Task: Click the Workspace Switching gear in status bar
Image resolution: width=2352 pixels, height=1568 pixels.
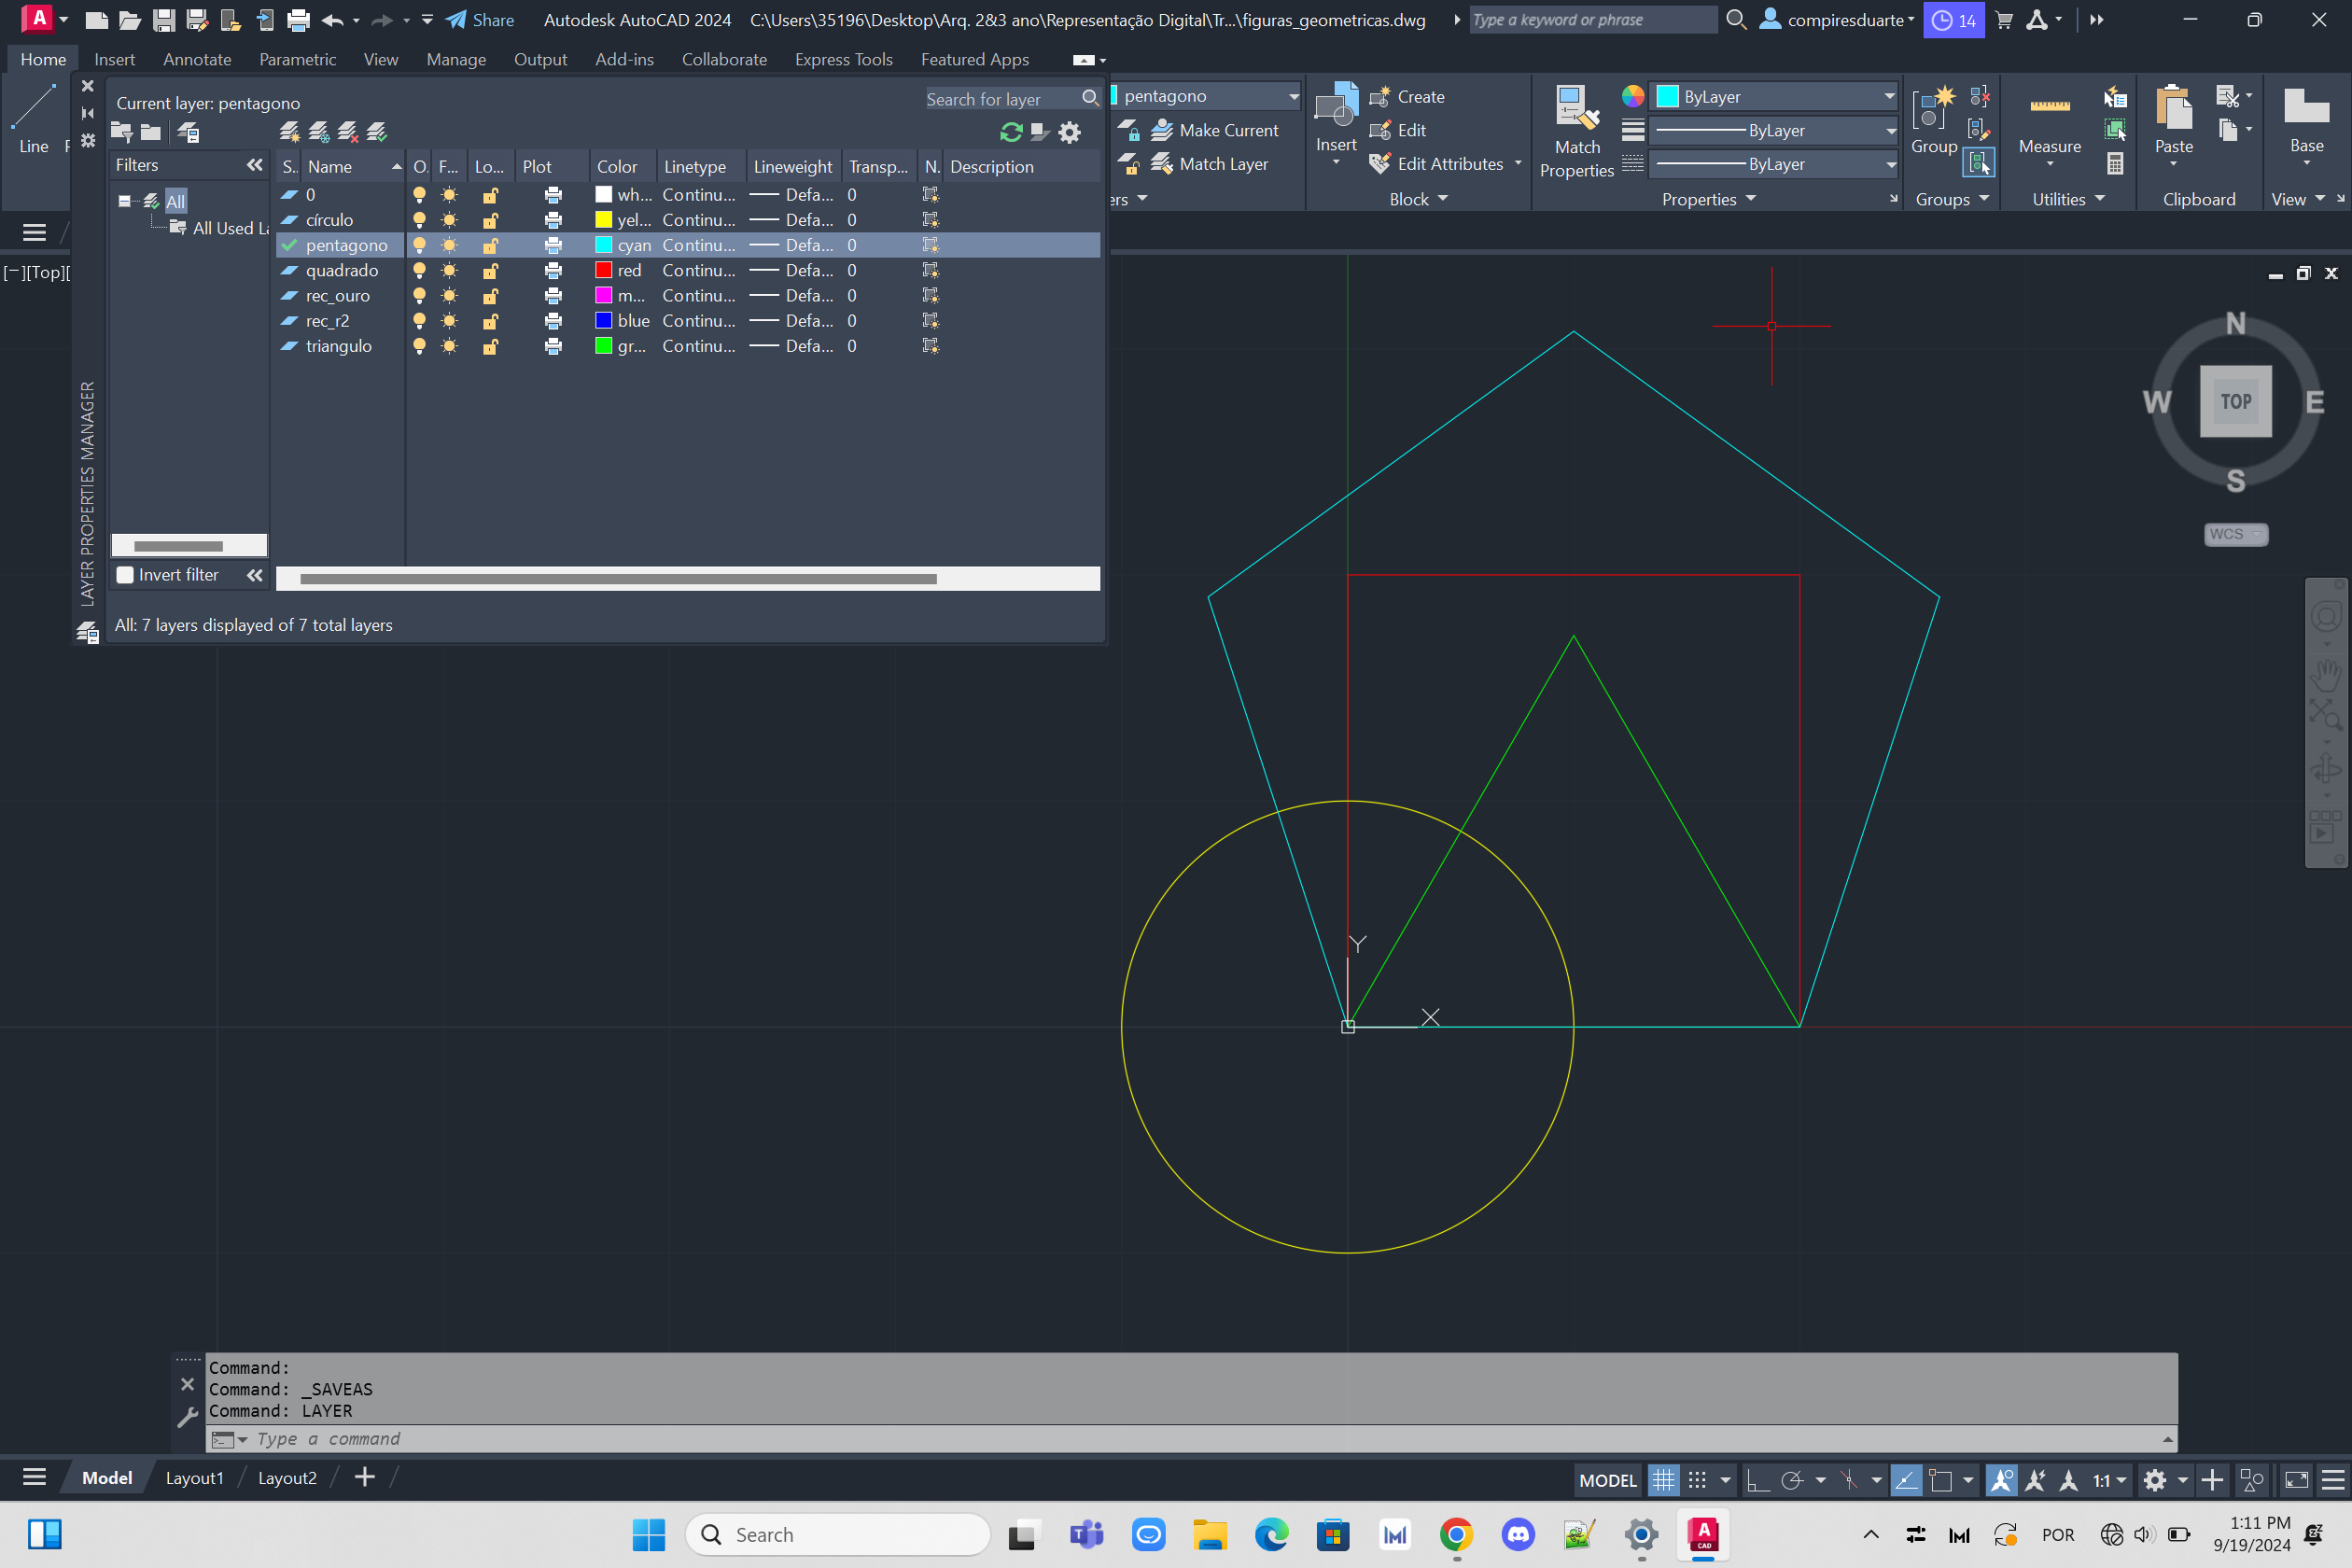Action: click(2155, 1480)
